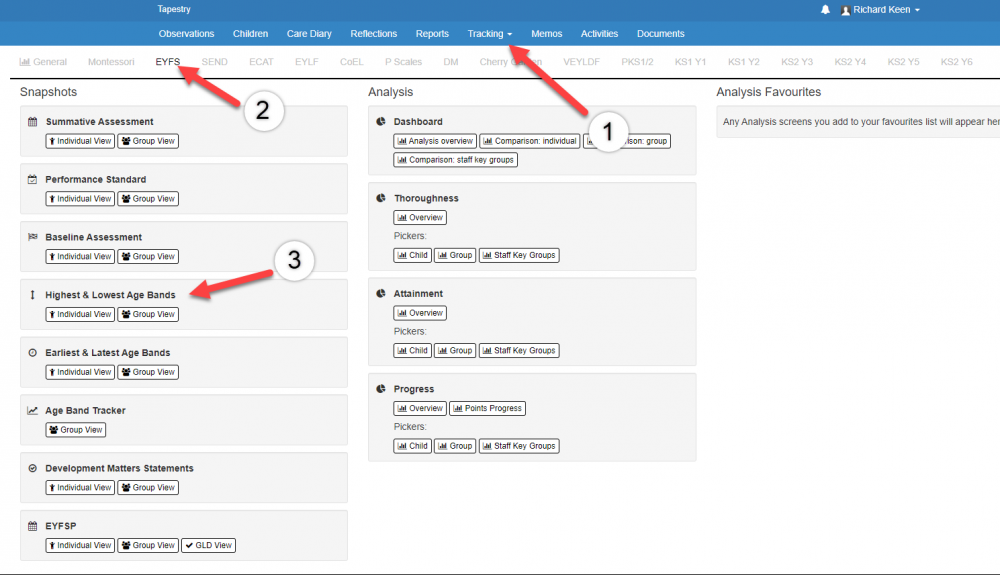This screenshot has height=575, width=1000.
Task: Open the EYLF tab
Action: click(x=306, y=62)
